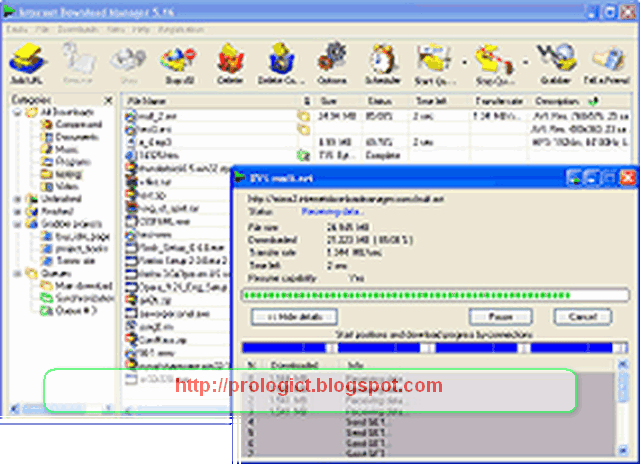
Task: Click the Tell a Friend toolbar icon
Action: (607, 63)
